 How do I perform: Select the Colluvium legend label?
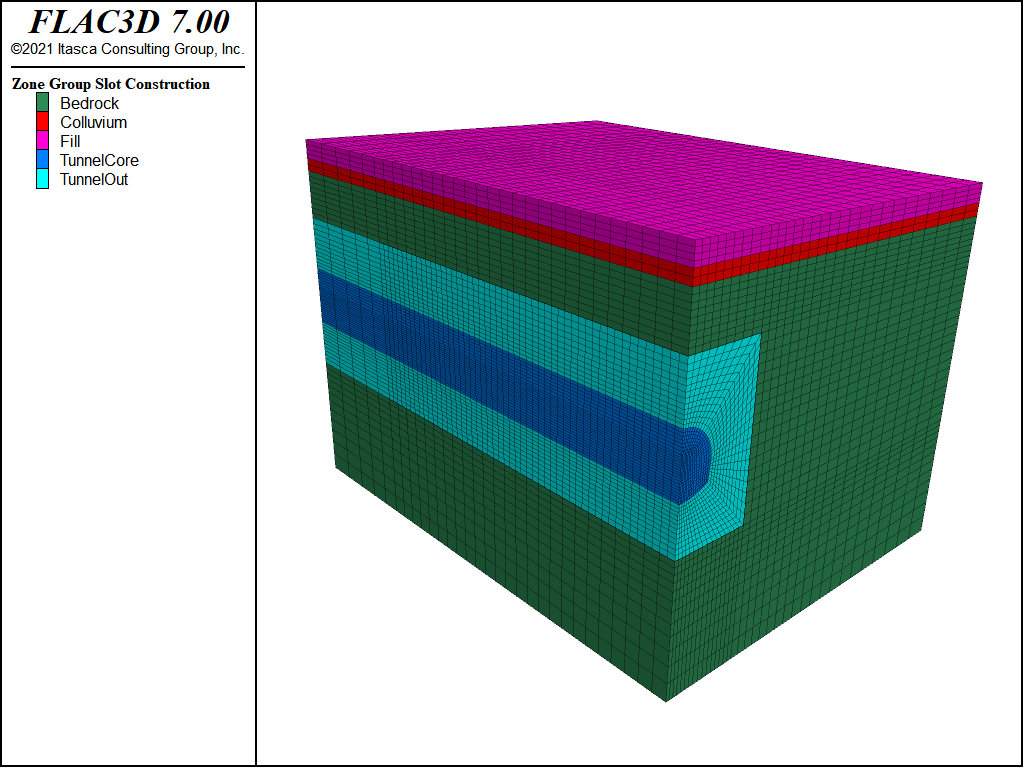[93, 122]
